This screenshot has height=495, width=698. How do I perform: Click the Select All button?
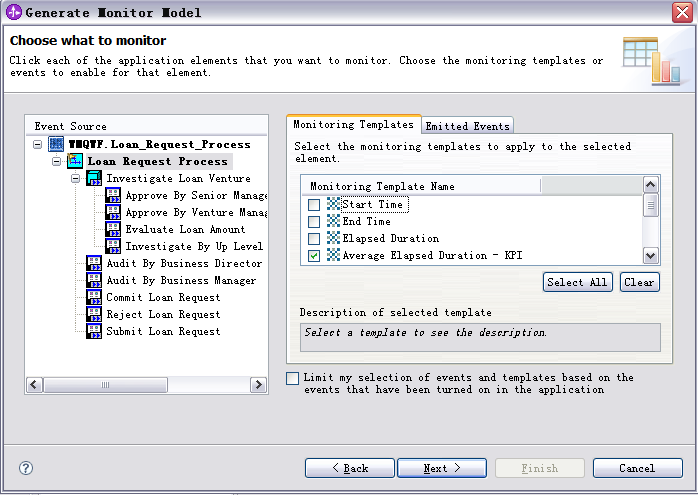tap(577, 282)
